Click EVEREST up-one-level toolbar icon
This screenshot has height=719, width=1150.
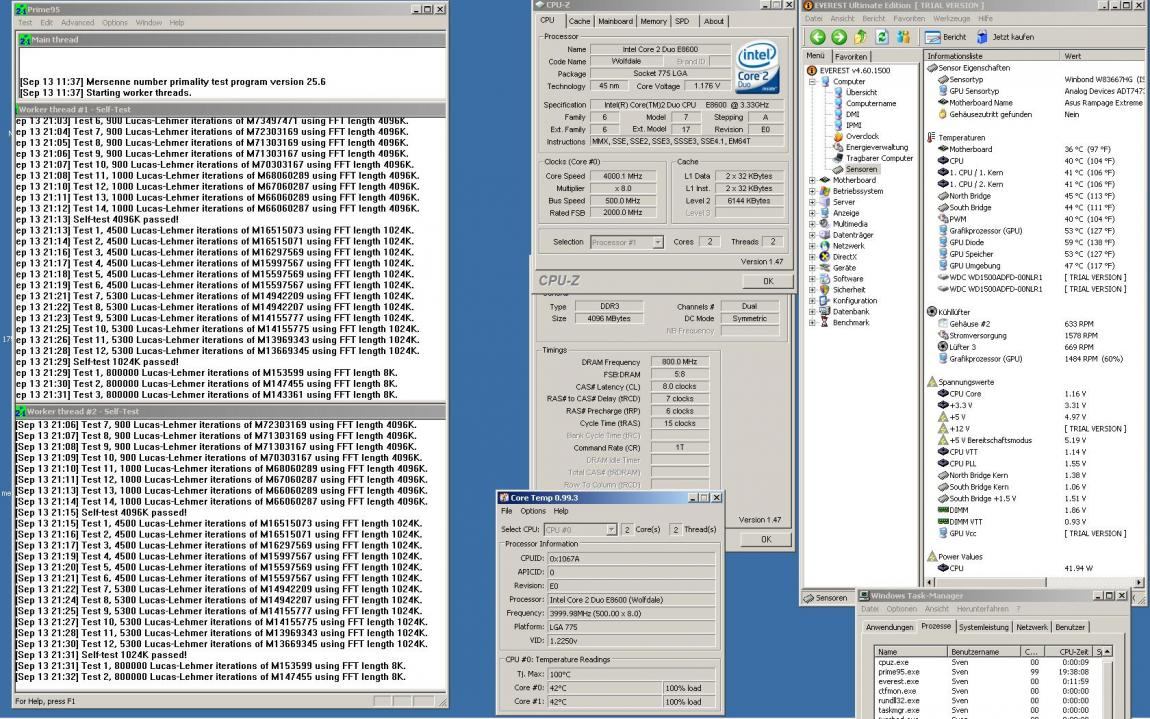pyautogui.click(x=860, y=37)
